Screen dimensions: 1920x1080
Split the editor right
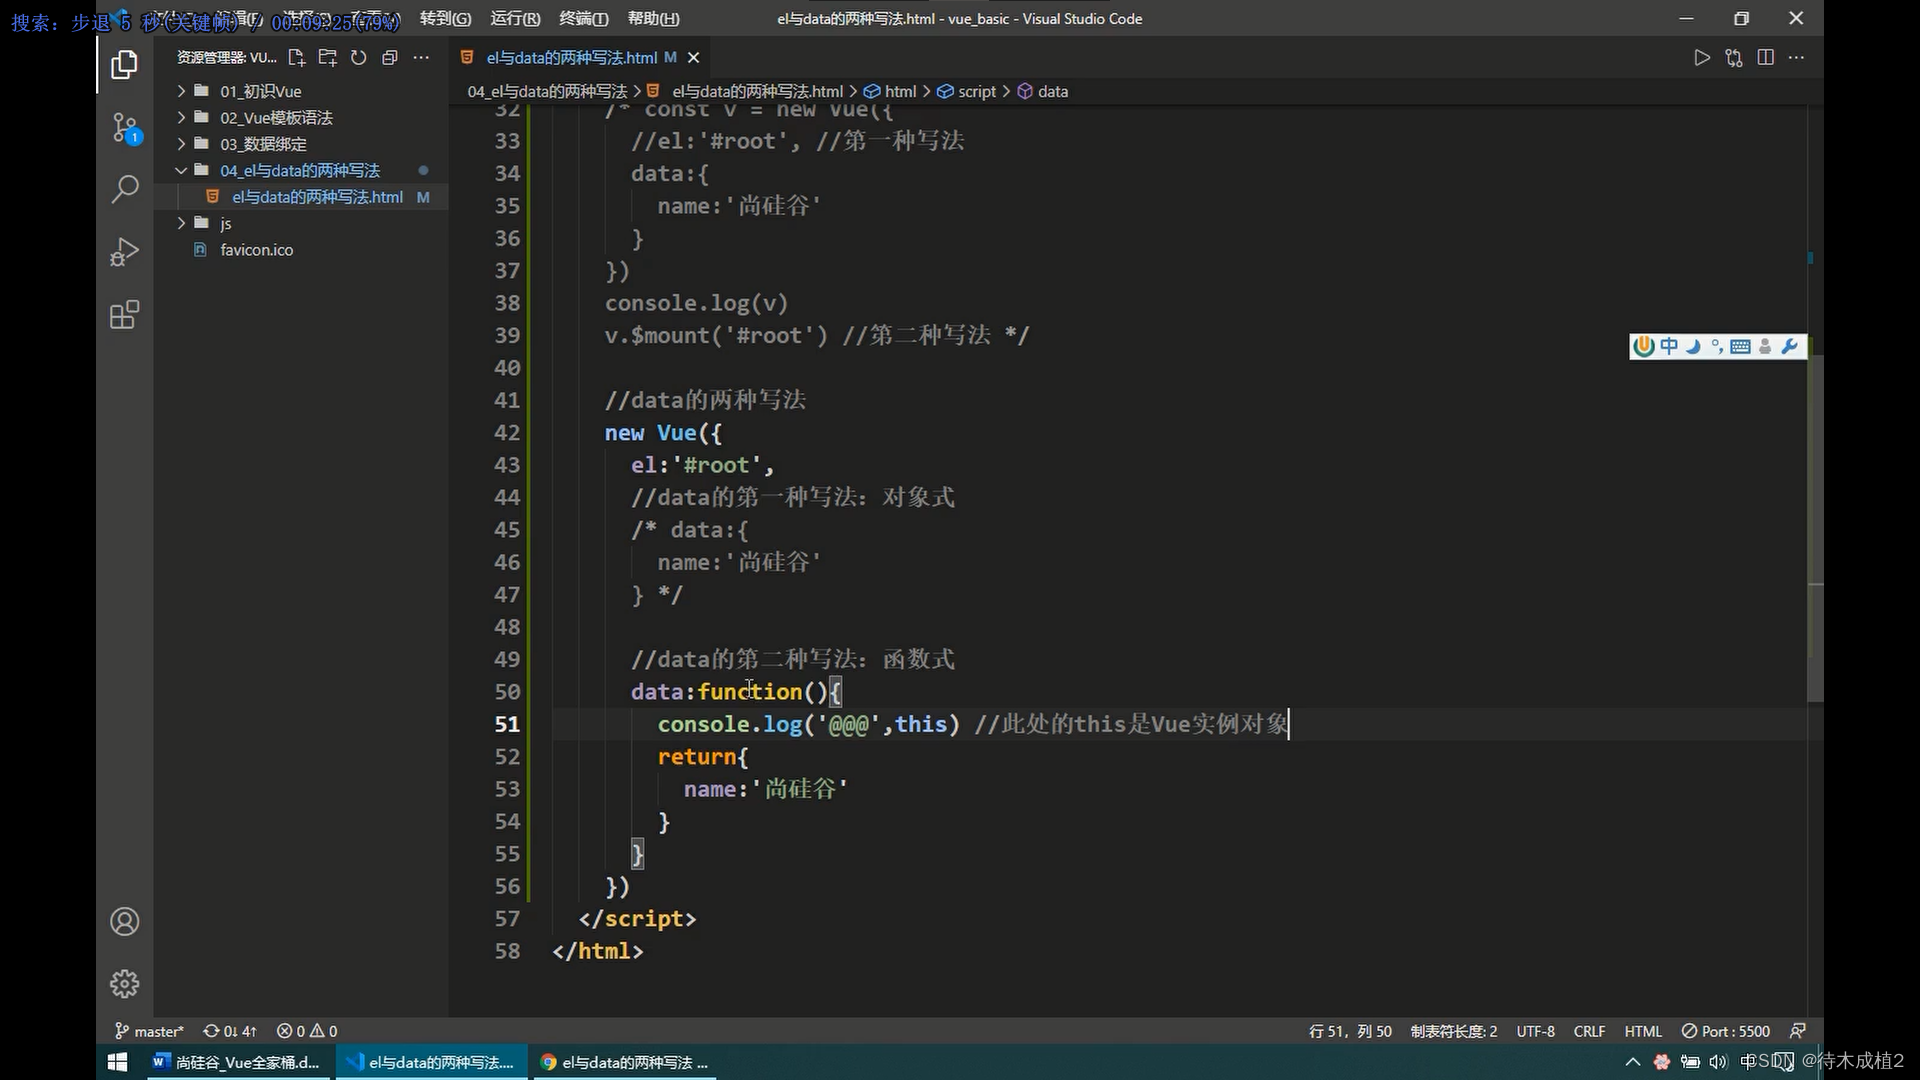point(1765,58)
